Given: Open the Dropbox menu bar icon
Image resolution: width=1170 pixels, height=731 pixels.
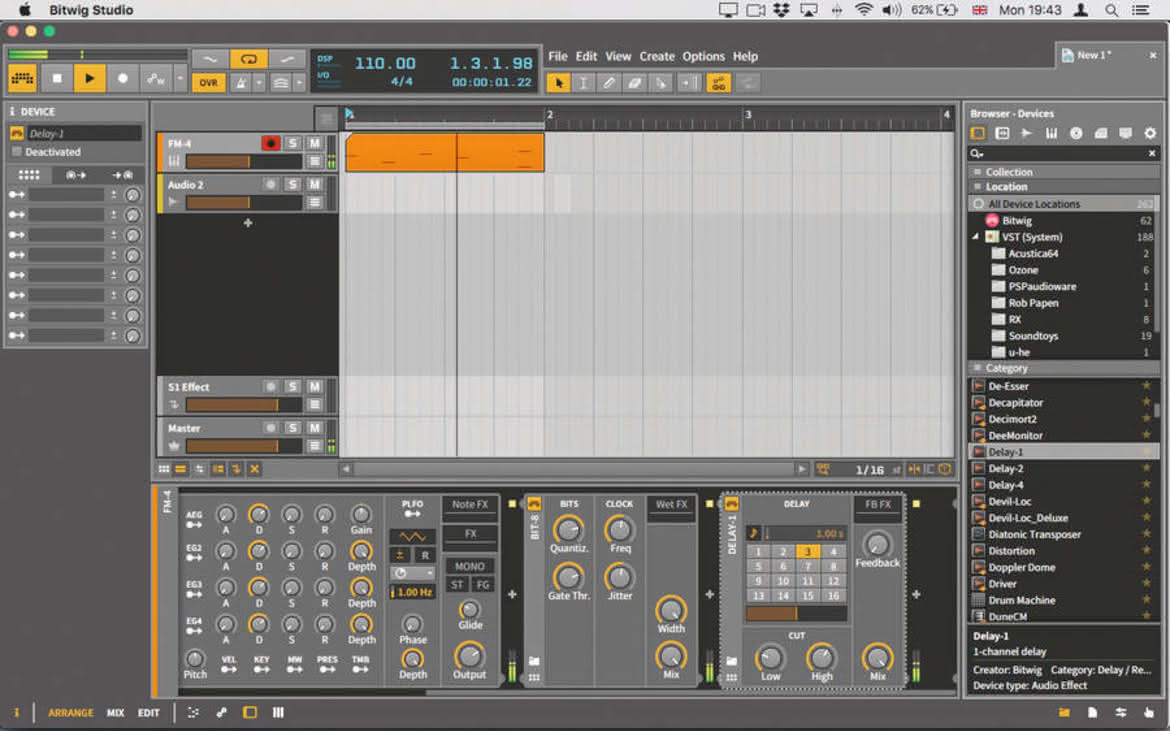Looking at the screenshot, I should (781, 10).
